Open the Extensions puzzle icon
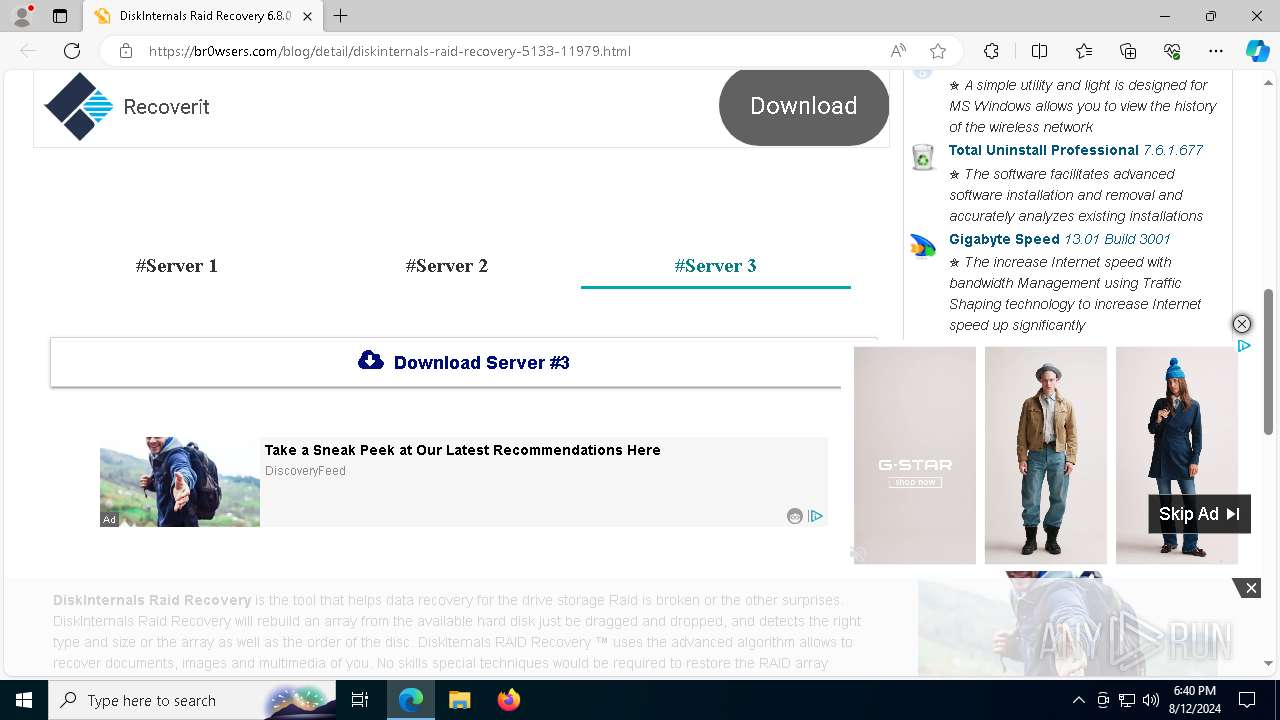Screen dimensions: 1280x720 coord(991,51)
